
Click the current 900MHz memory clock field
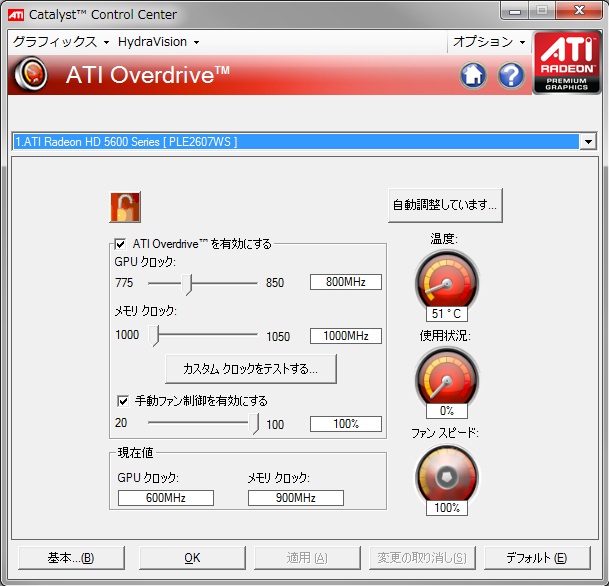click(296, 498)
